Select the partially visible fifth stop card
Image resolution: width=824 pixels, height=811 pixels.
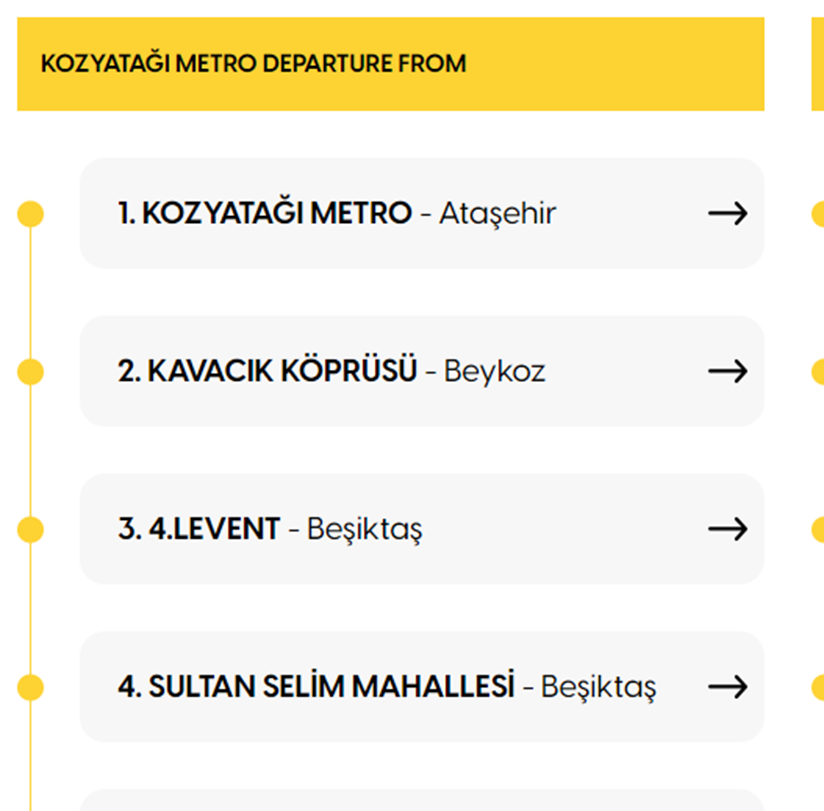tap(421, 800)
